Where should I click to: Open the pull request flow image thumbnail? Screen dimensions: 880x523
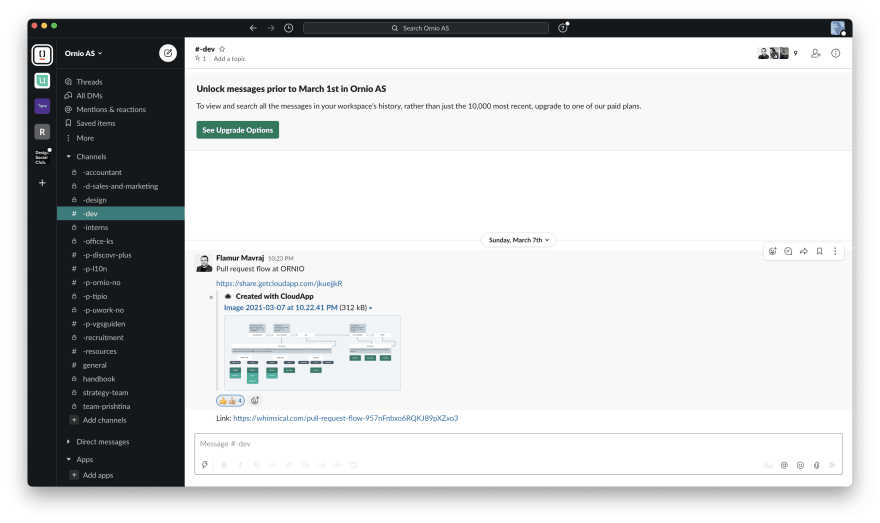coord(312,353)
